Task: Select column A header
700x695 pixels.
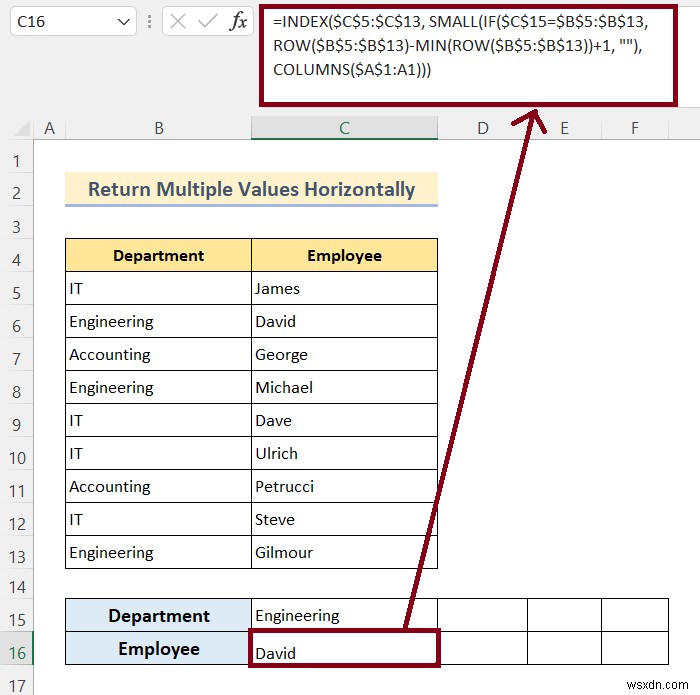Action: point(50,128)
